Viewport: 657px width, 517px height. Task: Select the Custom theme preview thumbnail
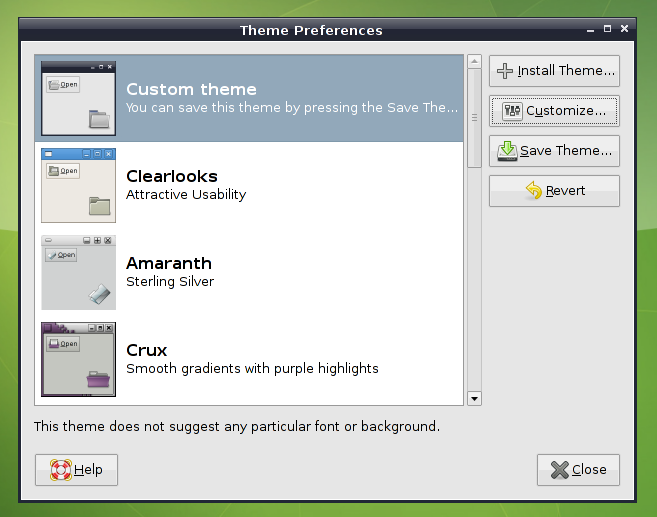(78, 98)
